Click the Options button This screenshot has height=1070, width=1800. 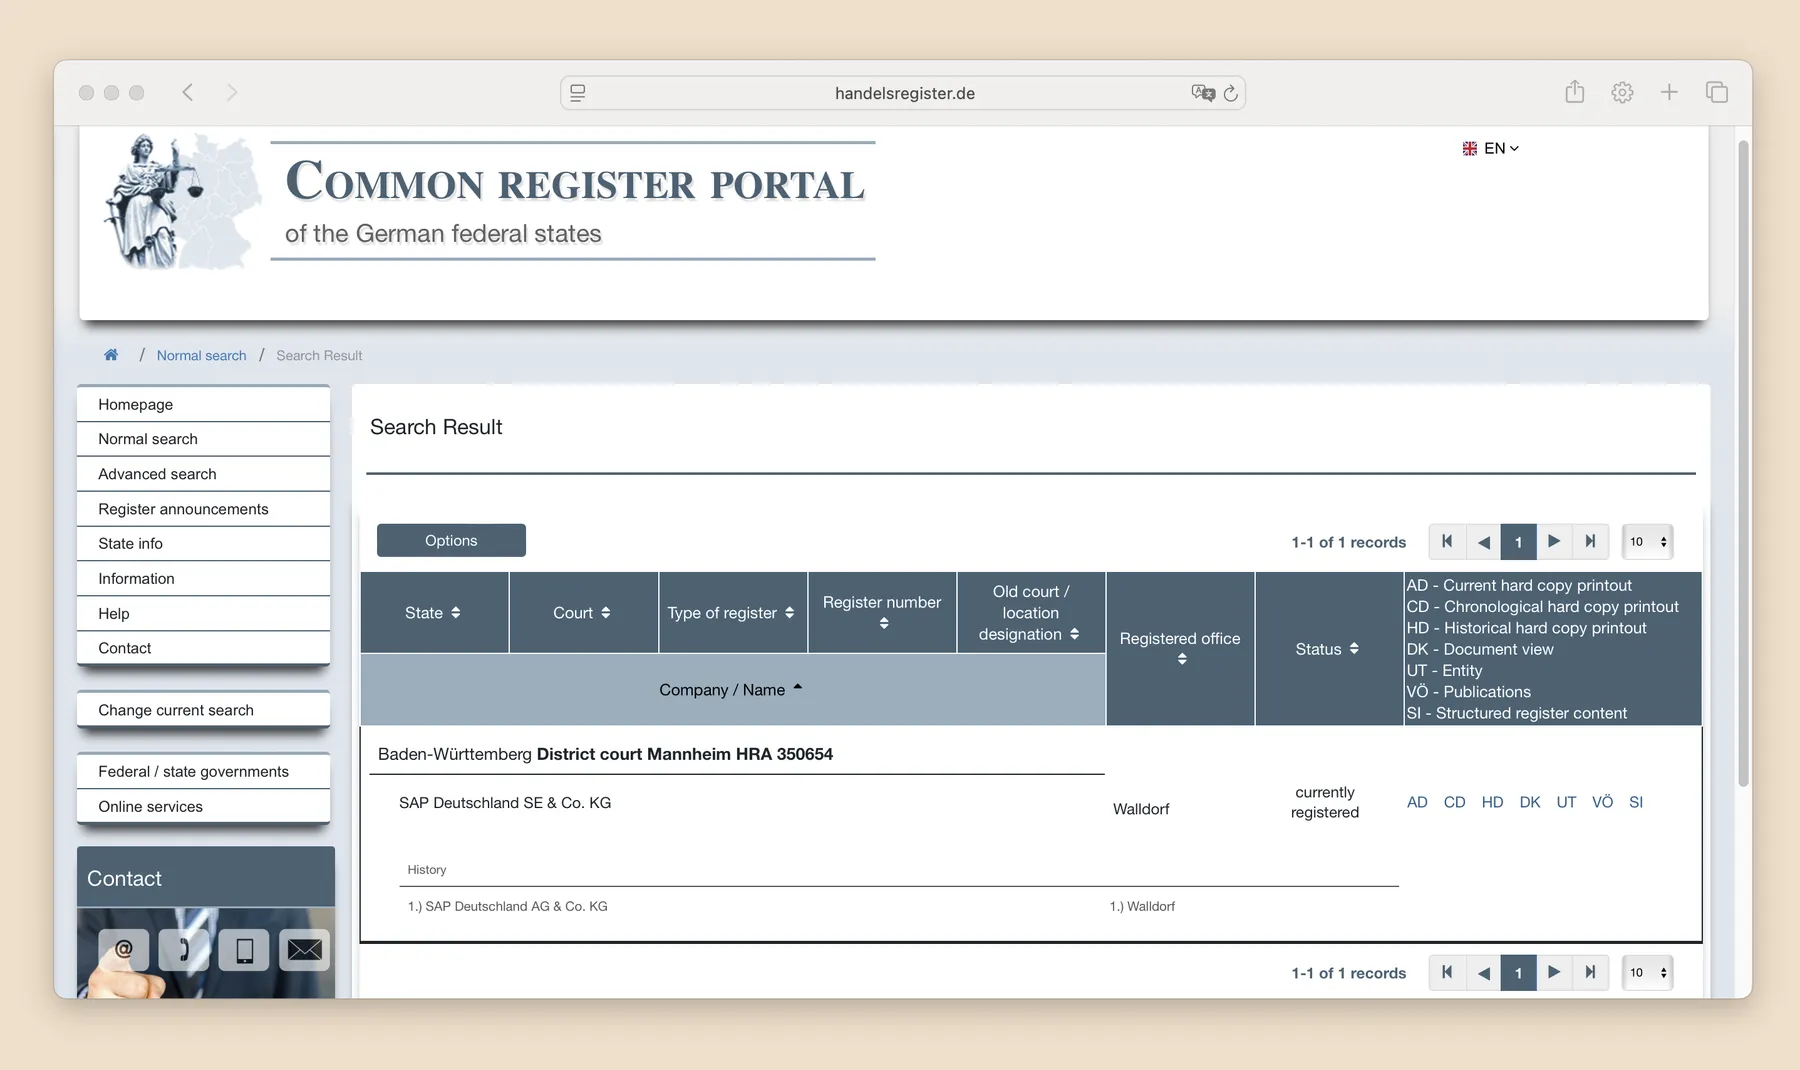click(x=451, y=540)
